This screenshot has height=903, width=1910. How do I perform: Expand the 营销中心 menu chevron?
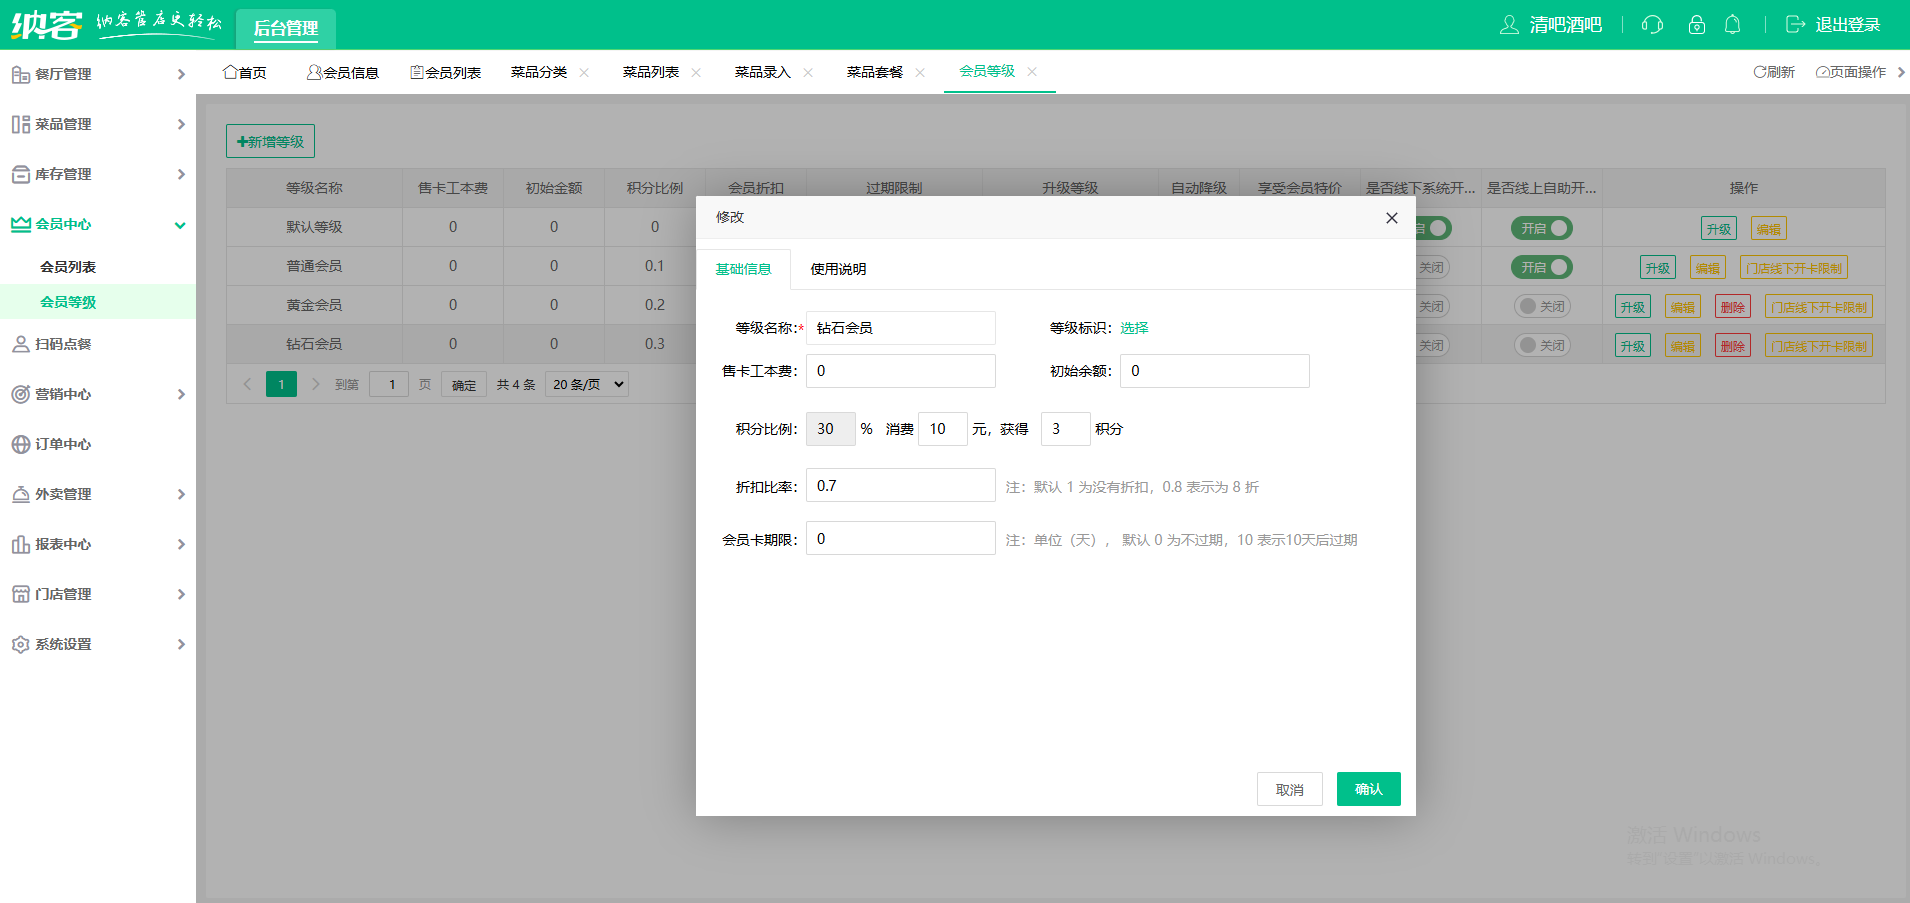(181, 394)
